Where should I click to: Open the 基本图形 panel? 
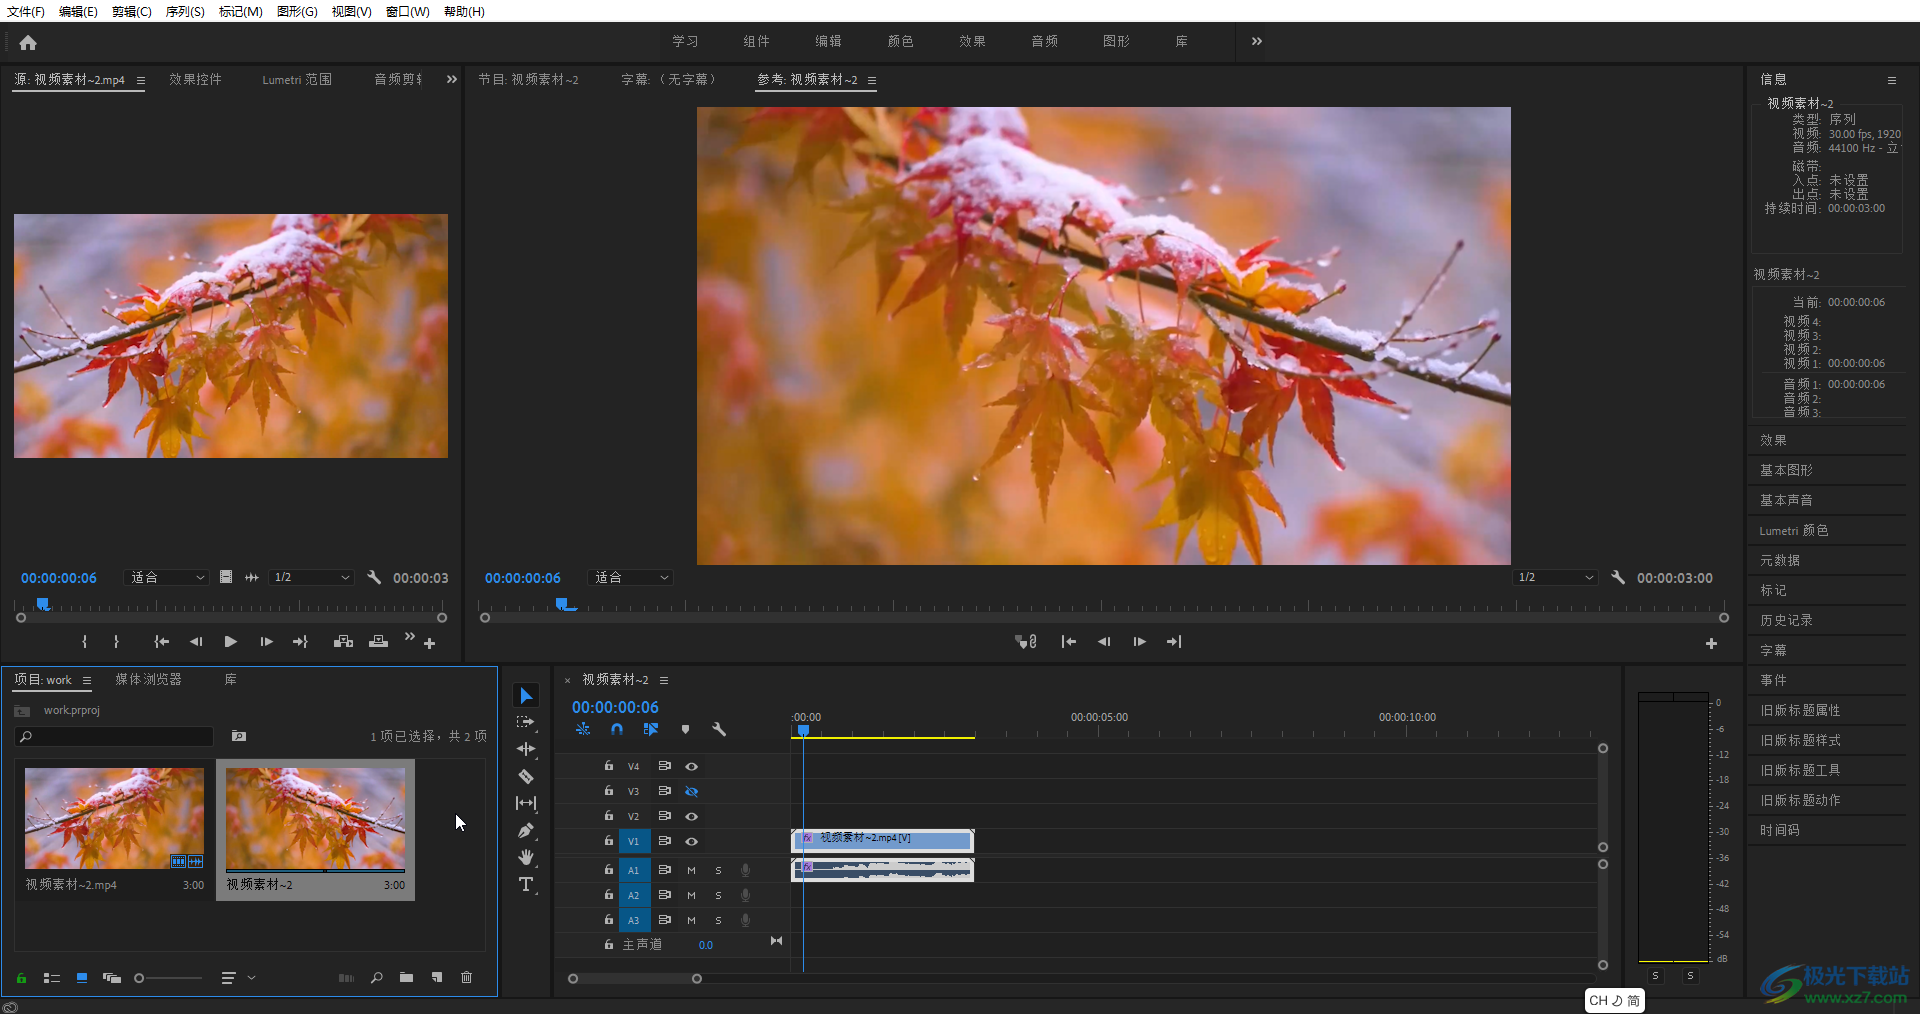[1786, 470]
